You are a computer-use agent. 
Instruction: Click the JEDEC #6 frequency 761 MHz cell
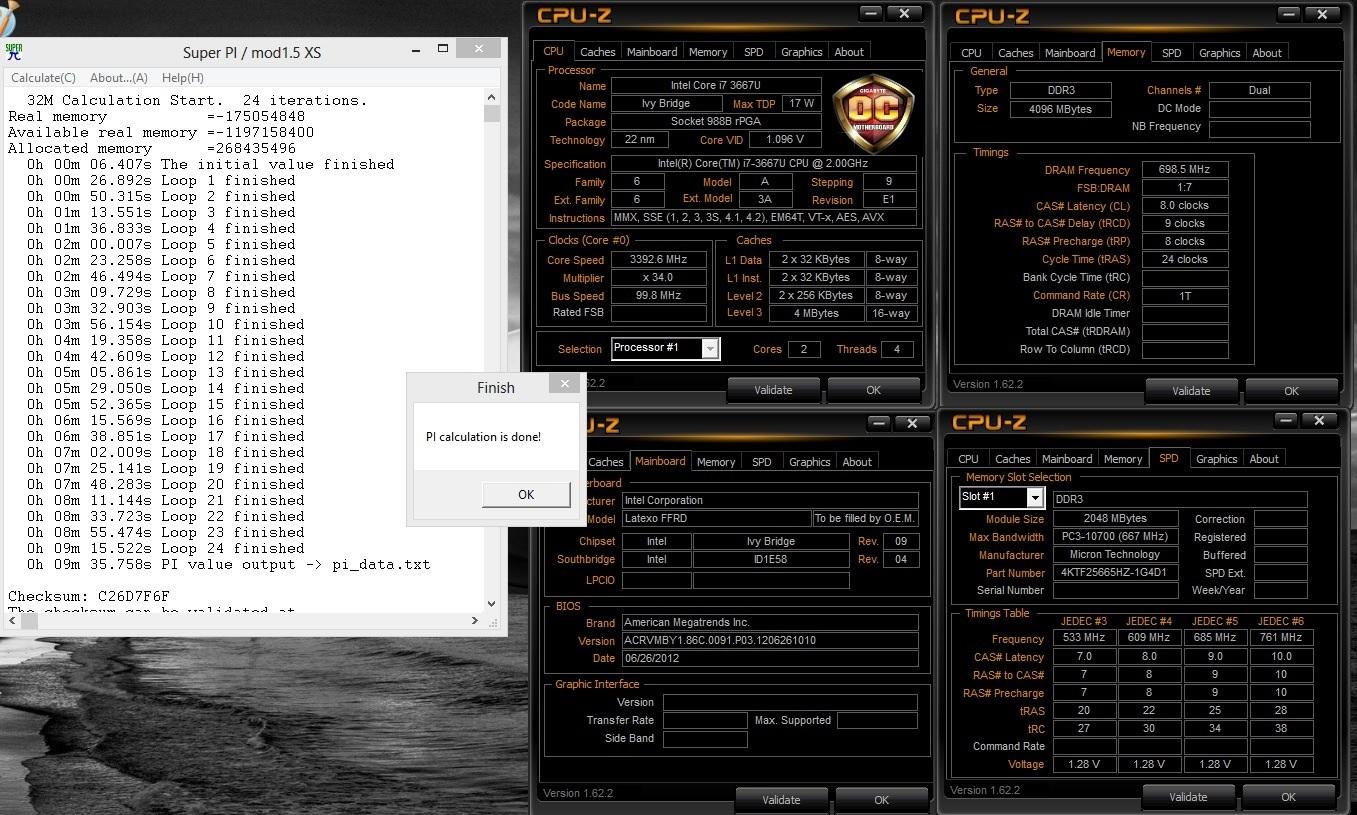click(1281, 638)
